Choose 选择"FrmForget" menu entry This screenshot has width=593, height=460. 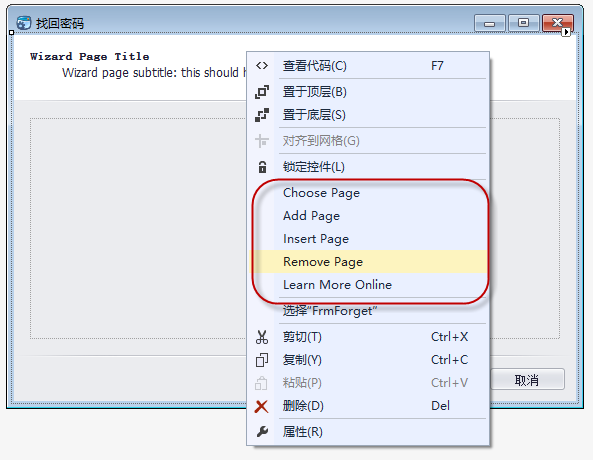pyautogui.click(x=368, y=311)
